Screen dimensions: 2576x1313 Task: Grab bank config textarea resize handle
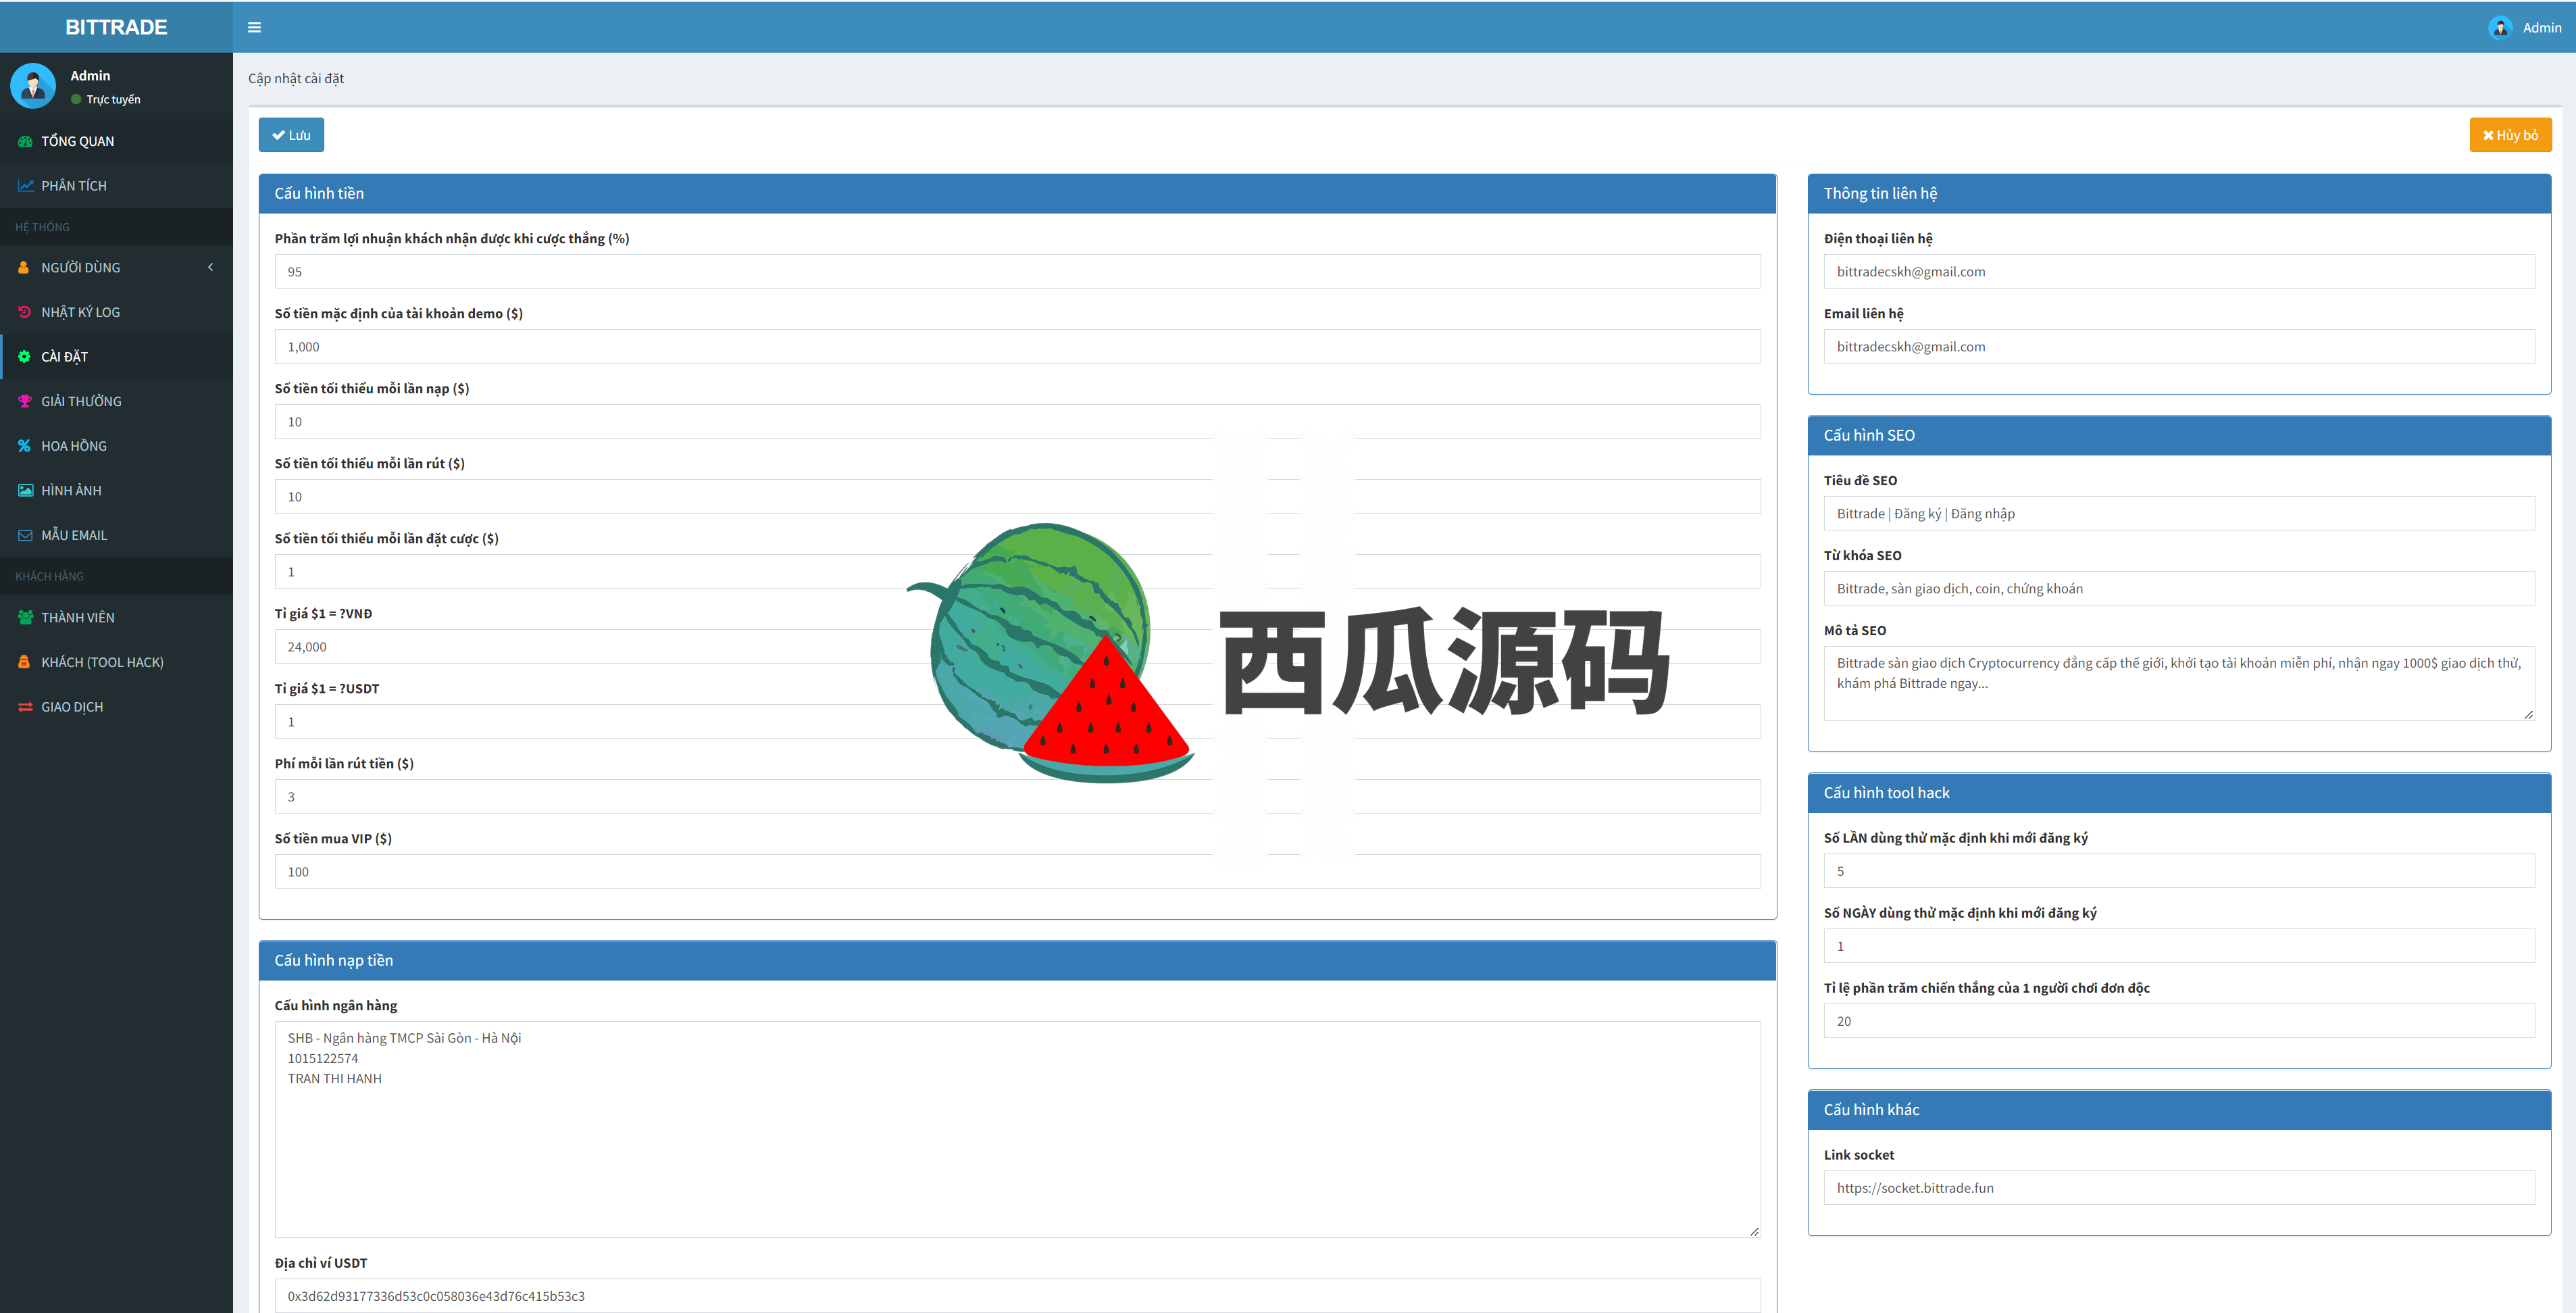click(x=1754, y=1231)
